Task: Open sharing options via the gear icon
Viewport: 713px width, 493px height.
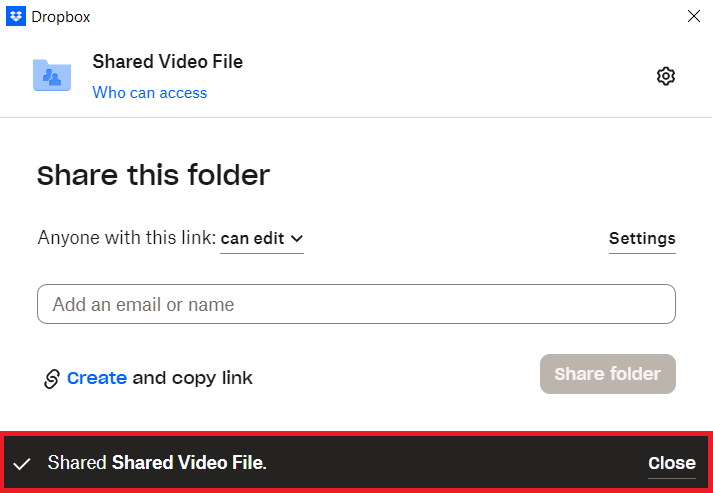Action: pyautogui.click(x=666, y=76)
